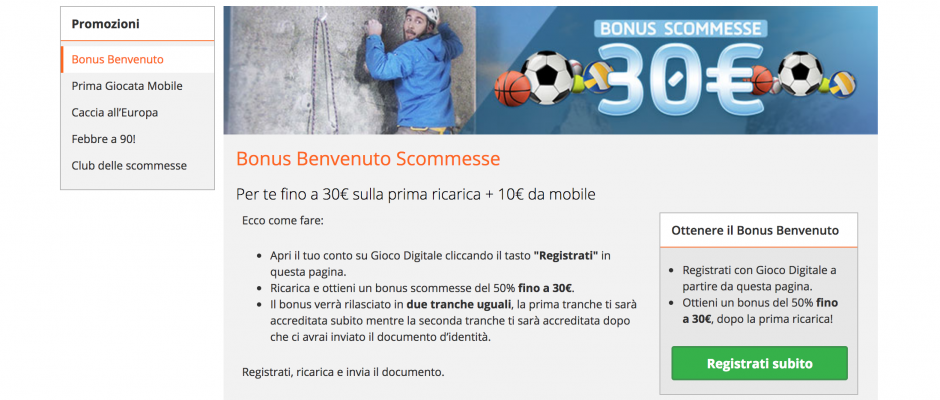The width and height of the screenshot is (940, 400).
Task: Click the right soccer ball icon
Action: click(800, 73)
